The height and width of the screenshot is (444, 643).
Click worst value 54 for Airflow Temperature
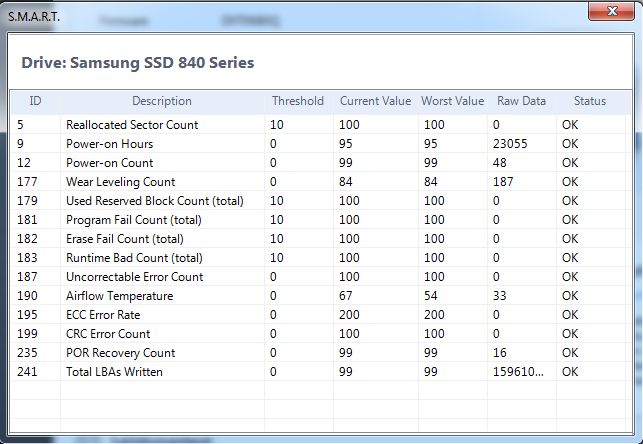pyautogui.click(x=431, y=296)
